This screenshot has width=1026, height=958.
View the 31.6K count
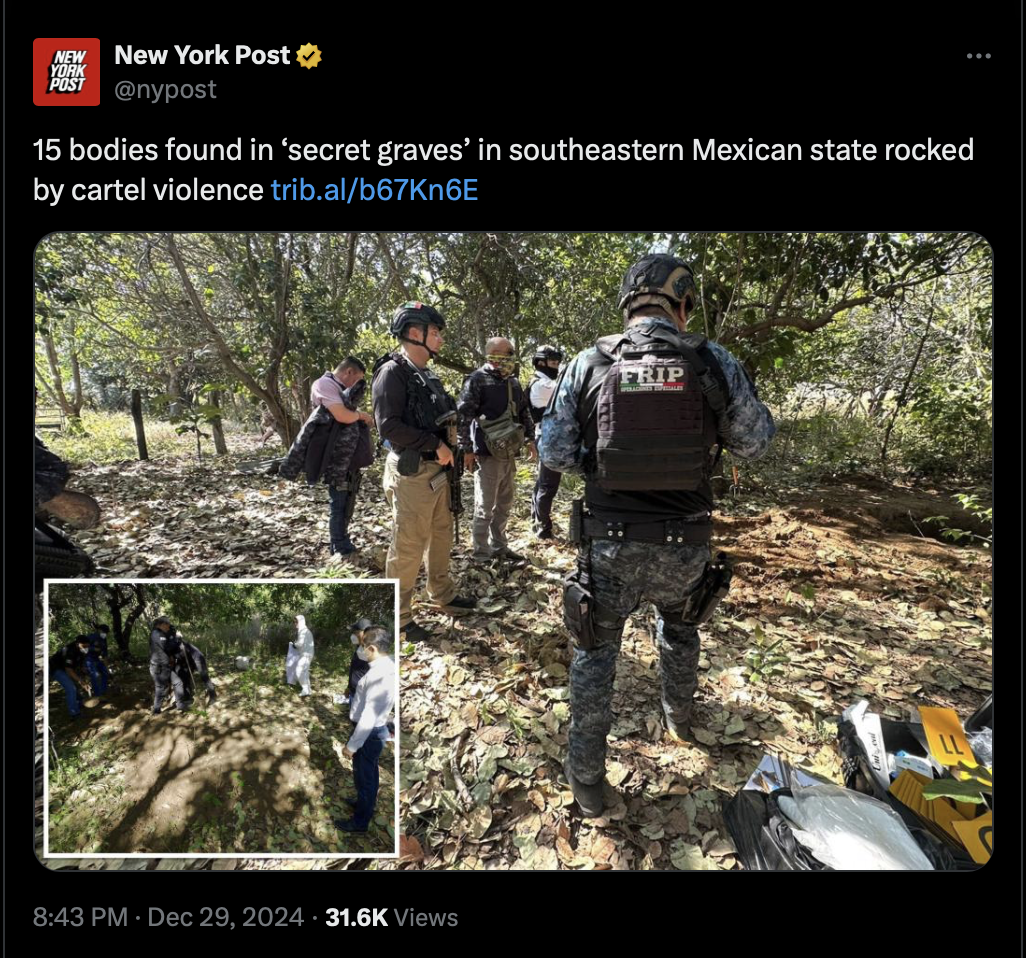(x=357, y=917)
